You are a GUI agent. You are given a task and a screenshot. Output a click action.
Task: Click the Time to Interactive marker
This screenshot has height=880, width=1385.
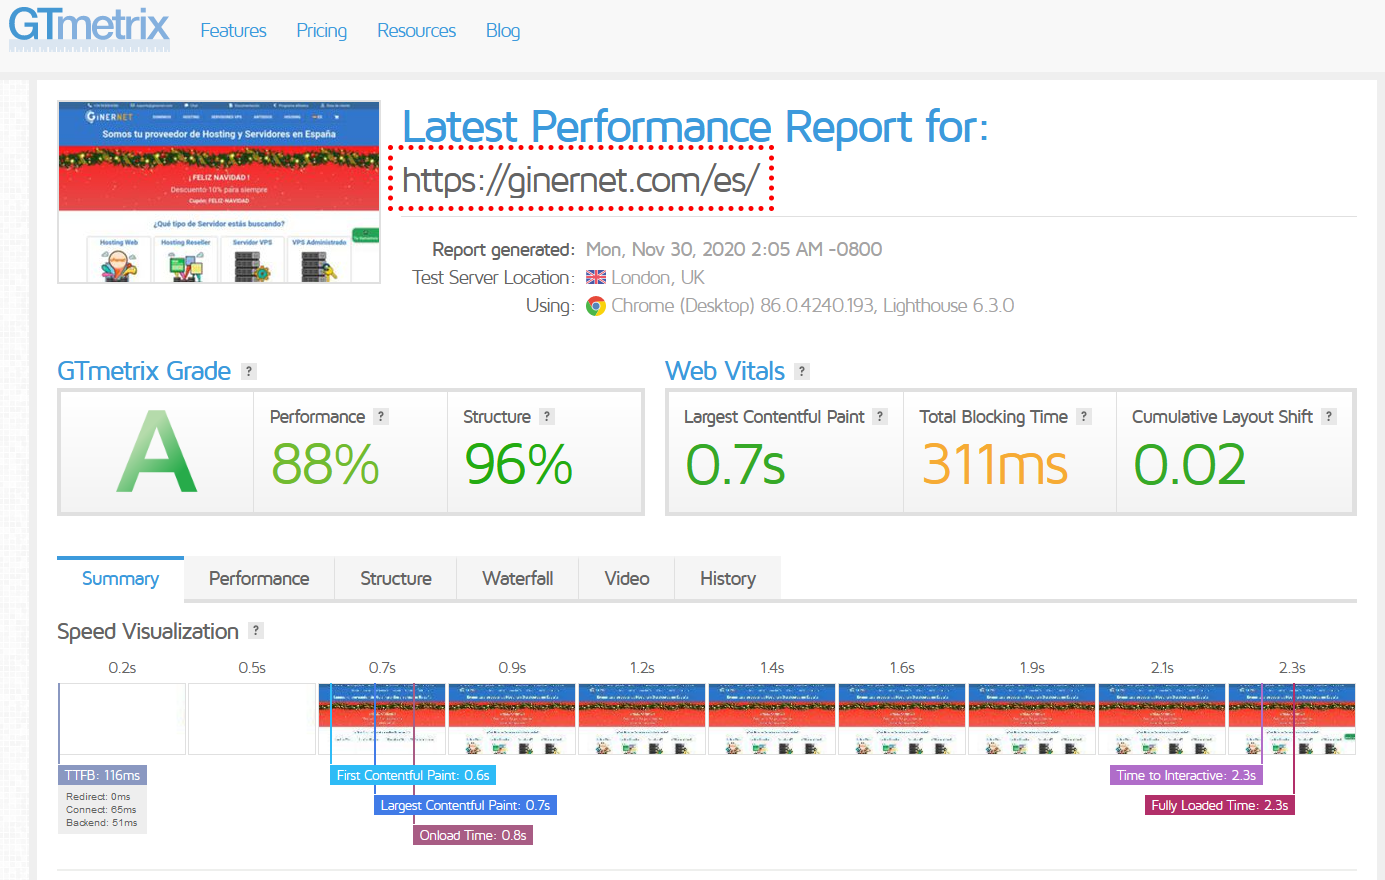pyautogui.click(x=1186, y=775)
